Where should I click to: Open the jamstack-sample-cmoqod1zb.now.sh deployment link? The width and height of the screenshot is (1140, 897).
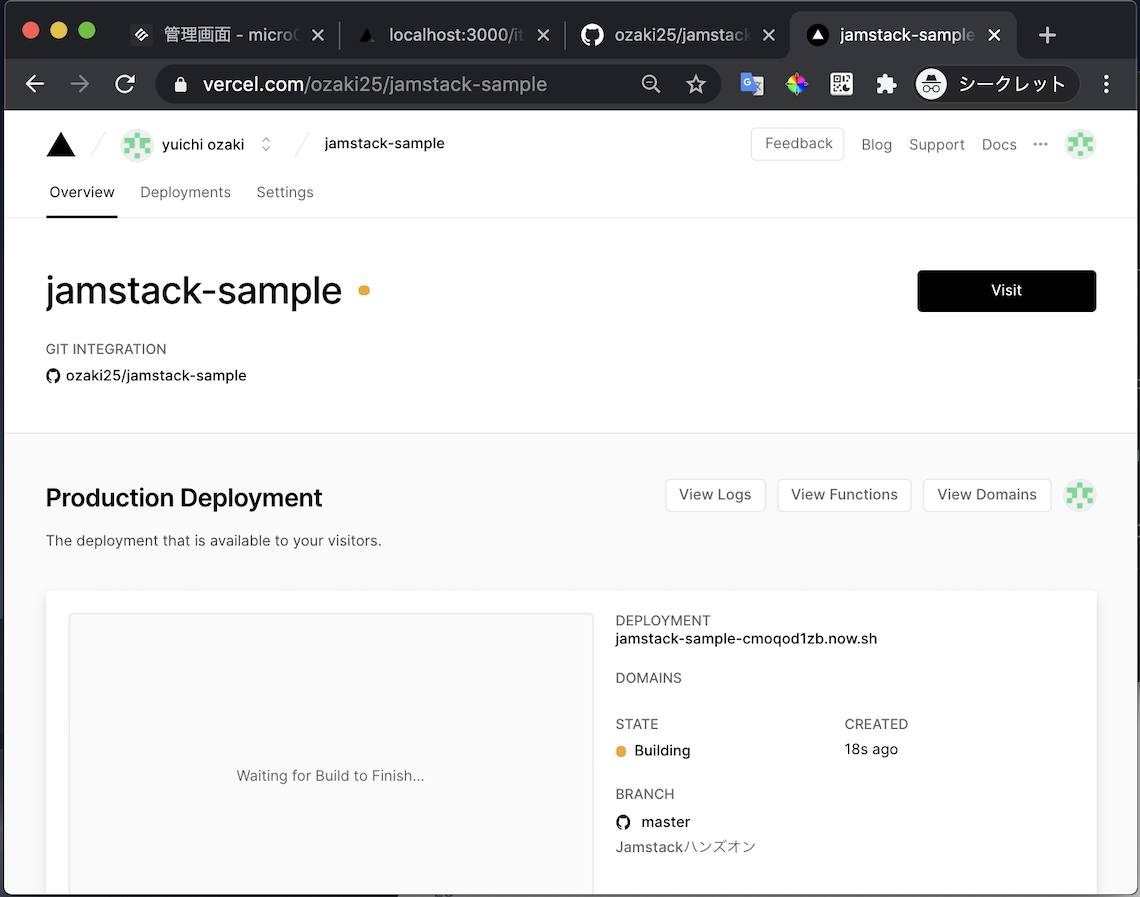point(746,639)
